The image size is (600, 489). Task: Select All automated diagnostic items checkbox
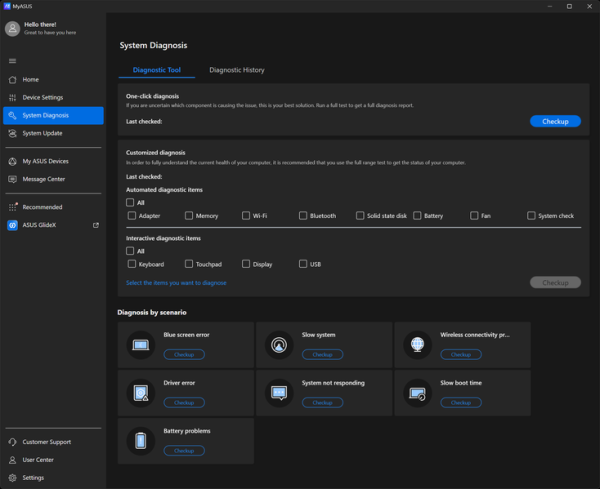point(130,202)
